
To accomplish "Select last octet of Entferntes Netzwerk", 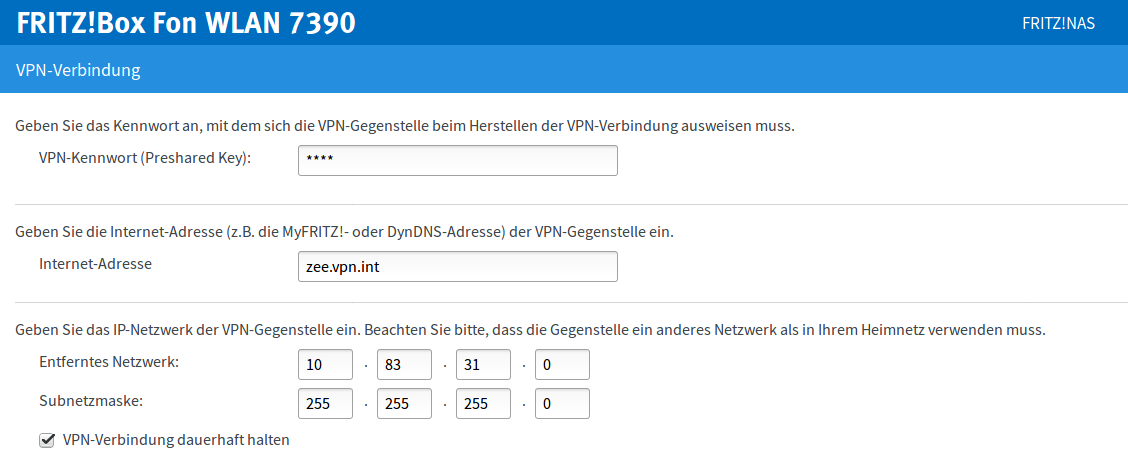I will click(562, 364).
